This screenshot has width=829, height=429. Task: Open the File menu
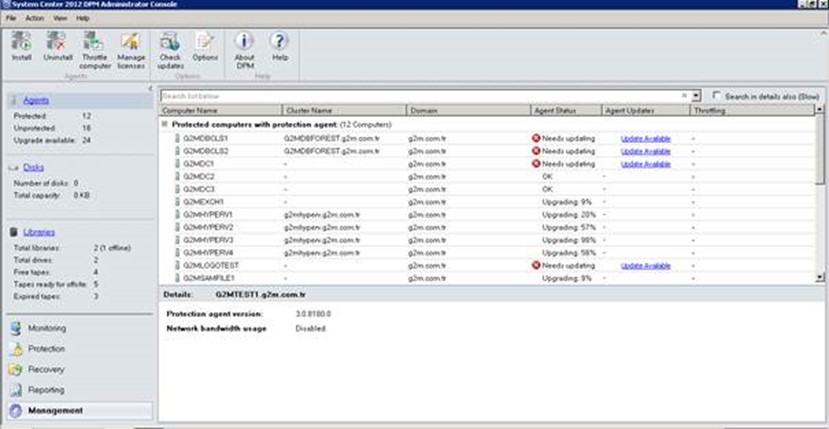[11, 18]
